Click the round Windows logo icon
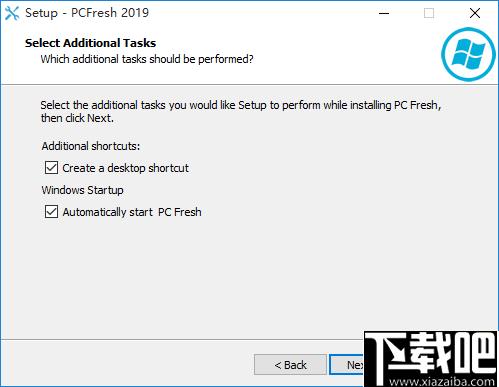Image resolution: width=499 pixels, height=387 pixels. pyautogui.click(x=468, y=54)
